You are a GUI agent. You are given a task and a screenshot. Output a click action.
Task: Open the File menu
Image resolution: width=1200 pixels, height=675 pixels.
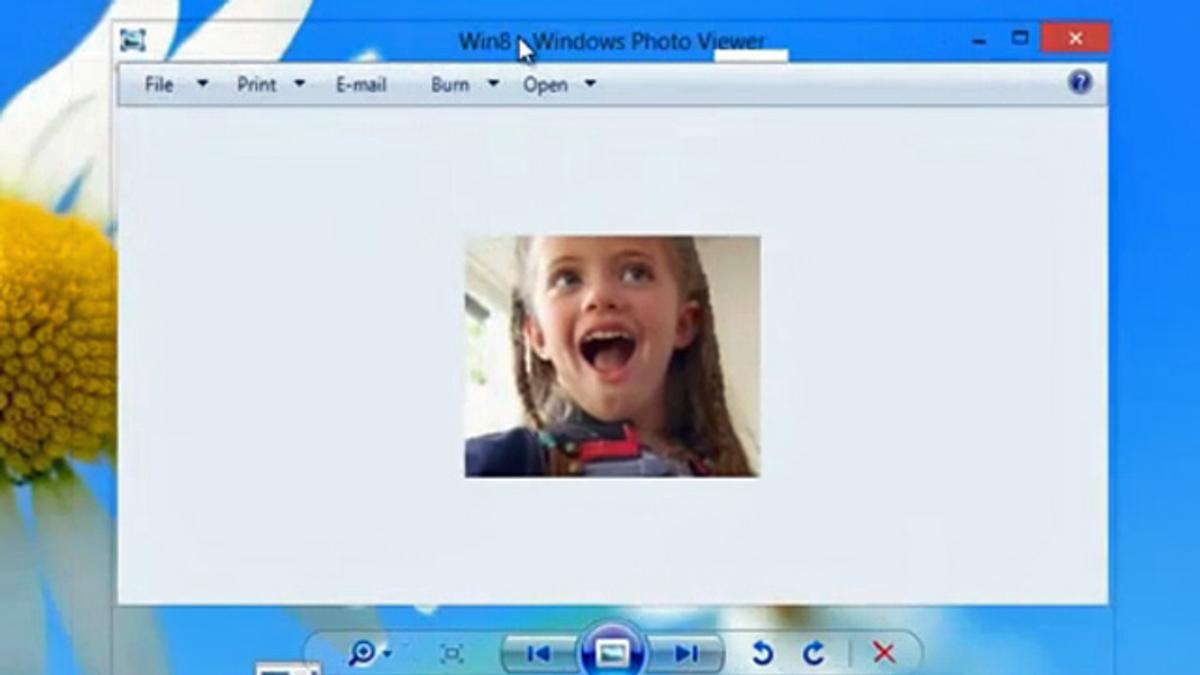point(159,85)
